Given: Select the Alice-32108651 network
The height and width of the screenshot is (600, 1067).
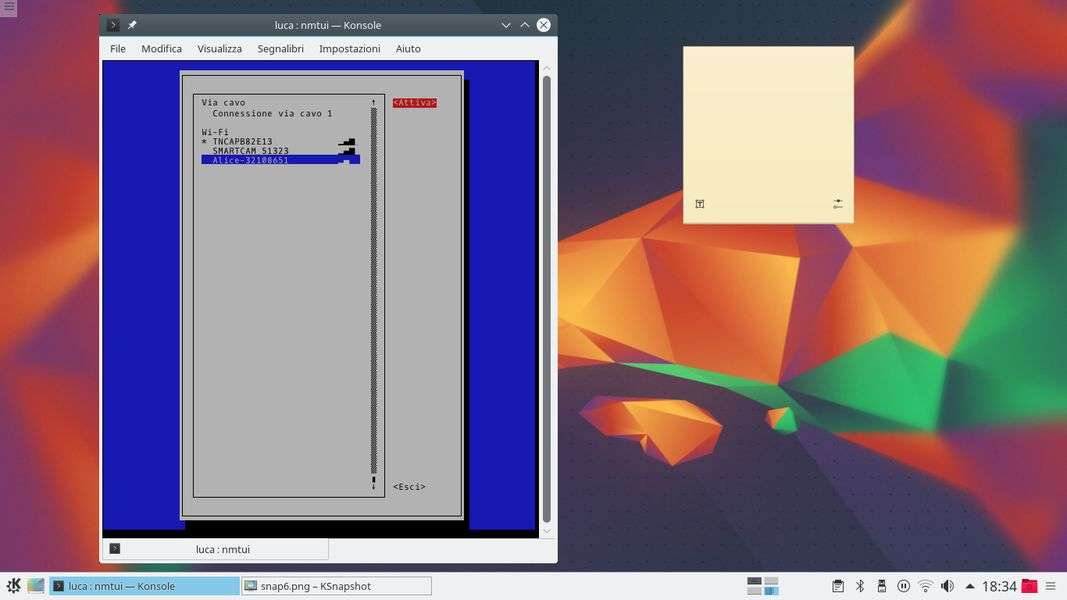Looking at the screenshot, I should pos(280,160).
